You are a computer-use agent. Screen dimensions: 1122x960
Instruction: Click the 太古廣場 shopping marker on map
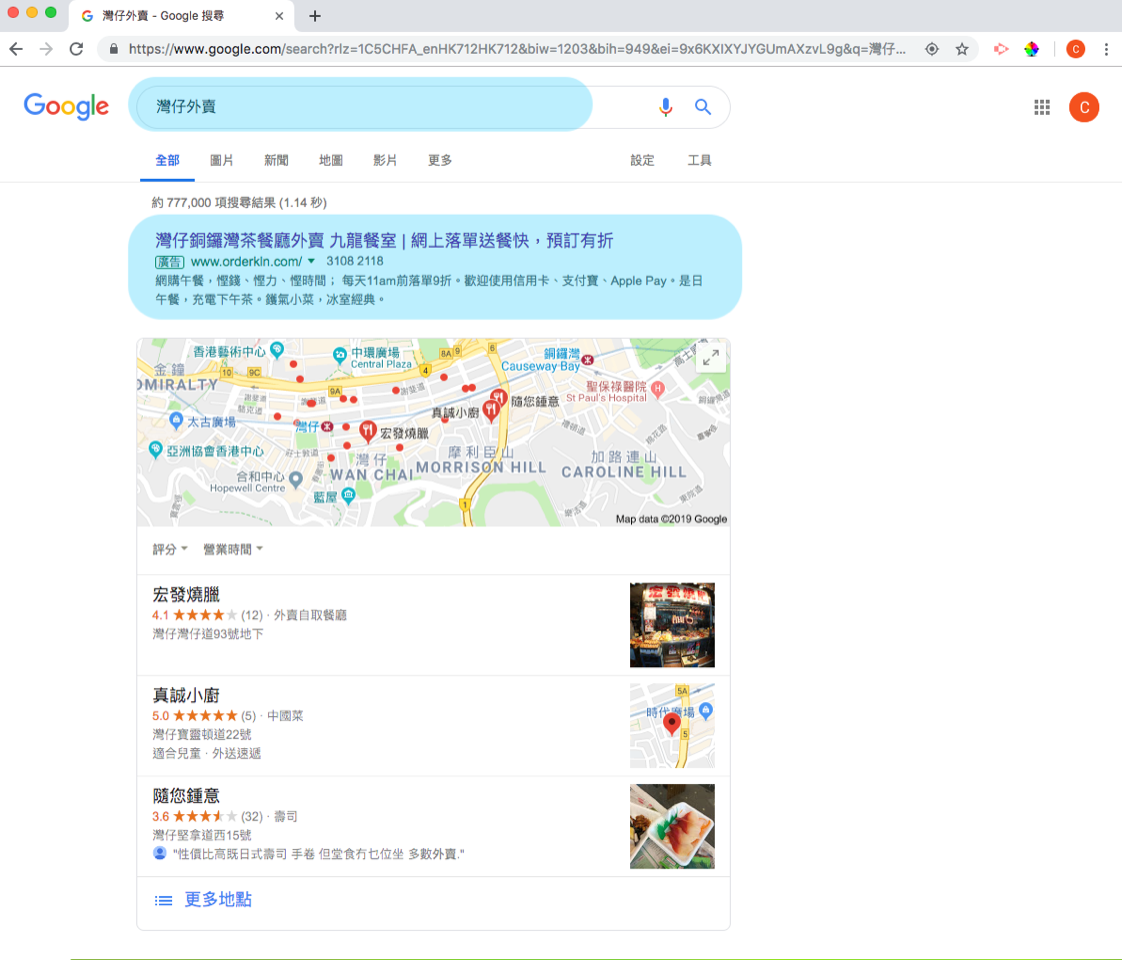tap(176, 421)
